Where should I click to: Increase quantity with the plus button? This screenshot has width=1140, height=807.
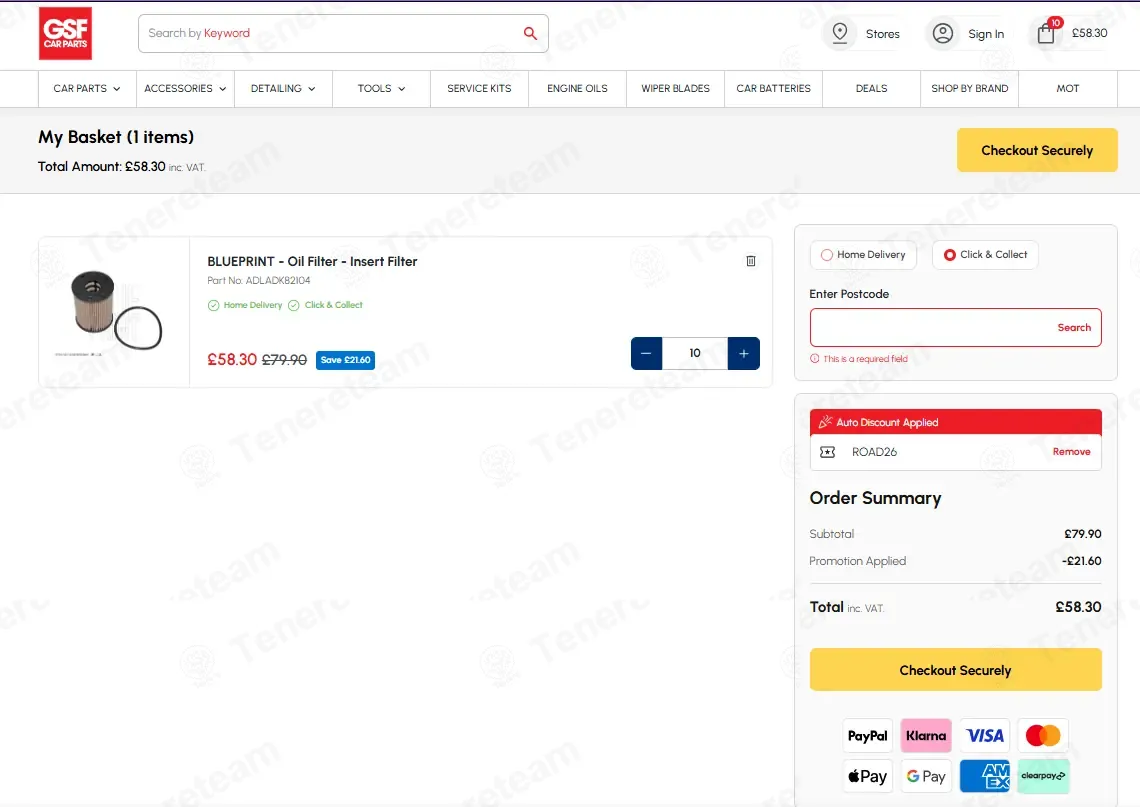click(x=744, y=353)
